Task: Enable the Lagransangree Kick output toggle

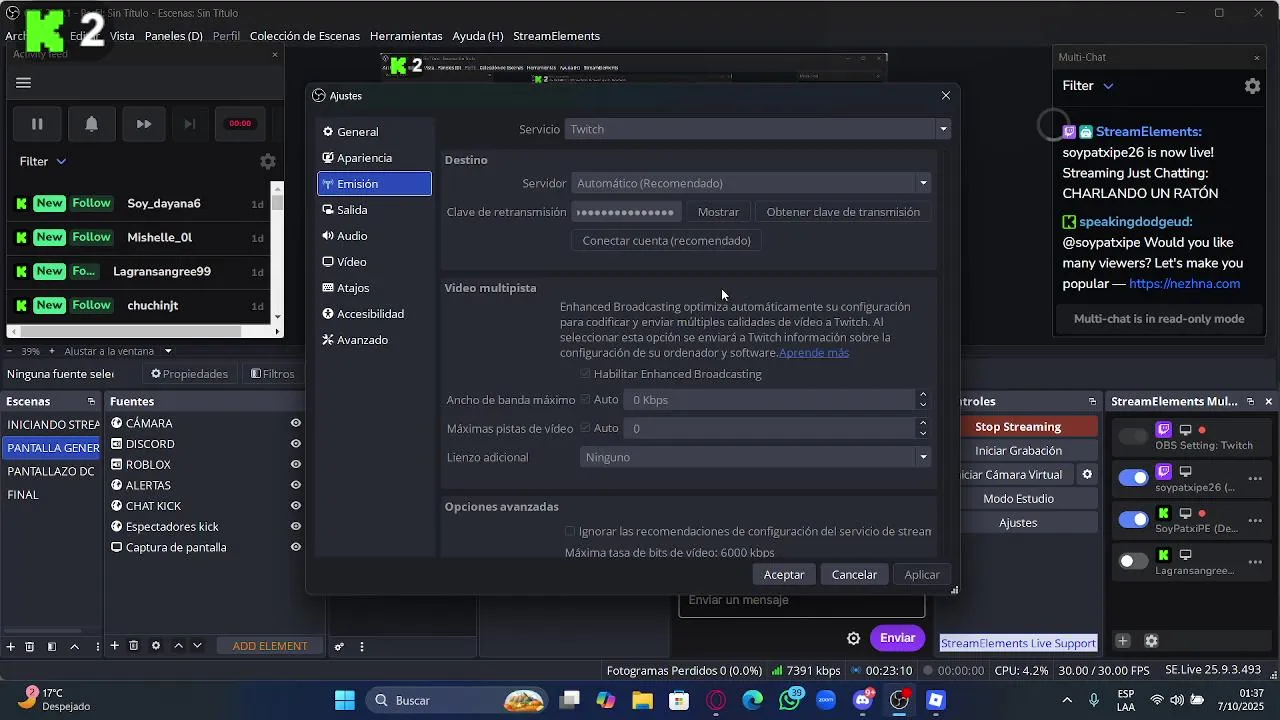Action: click(1133, 561)
